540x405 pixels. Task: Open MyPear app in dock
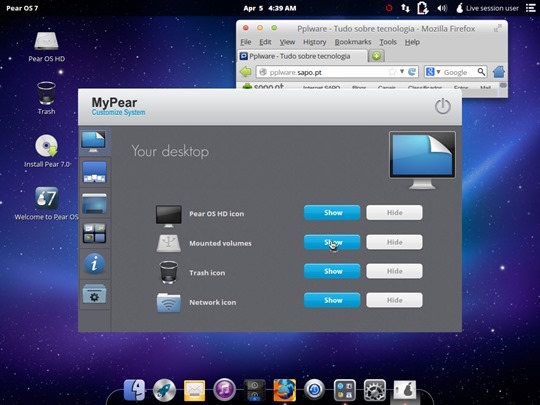[405, 390]
